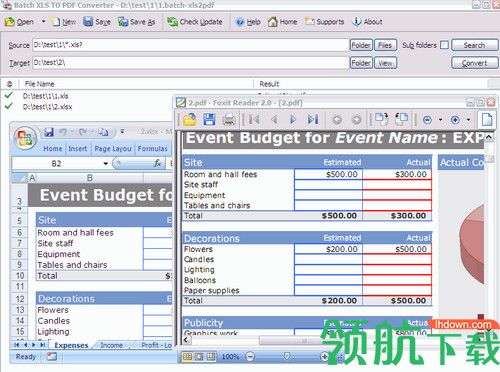Switch to Excel Insert tab
This screenshot has height=372, width=500.
(x=78, y=149)
